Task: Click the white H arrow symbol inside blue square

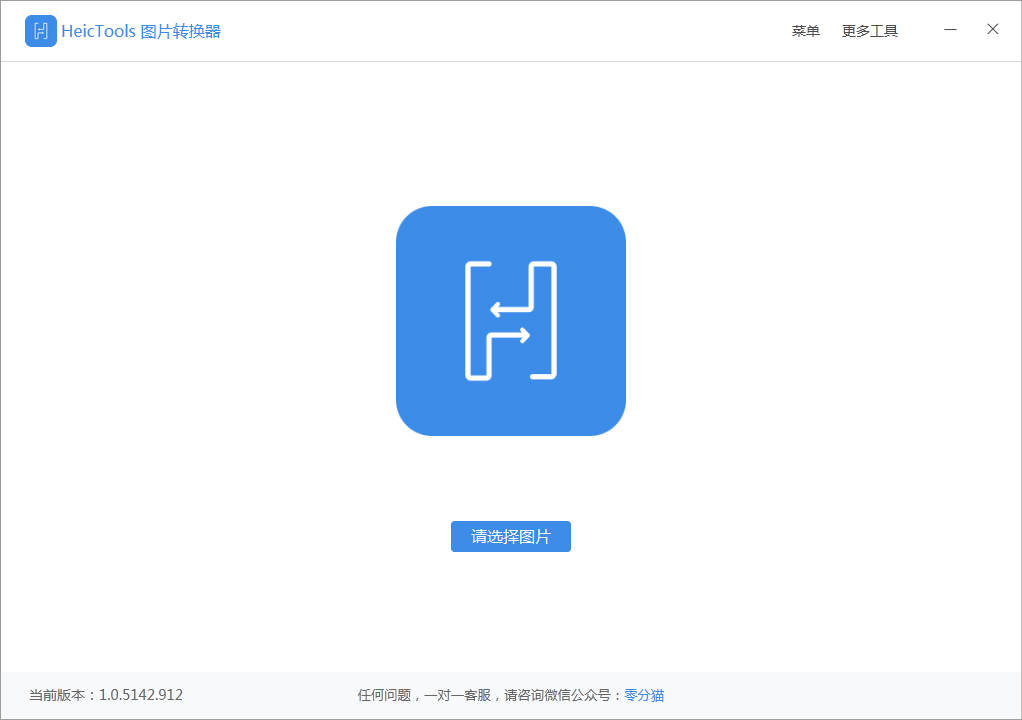Action: point(511,321)
